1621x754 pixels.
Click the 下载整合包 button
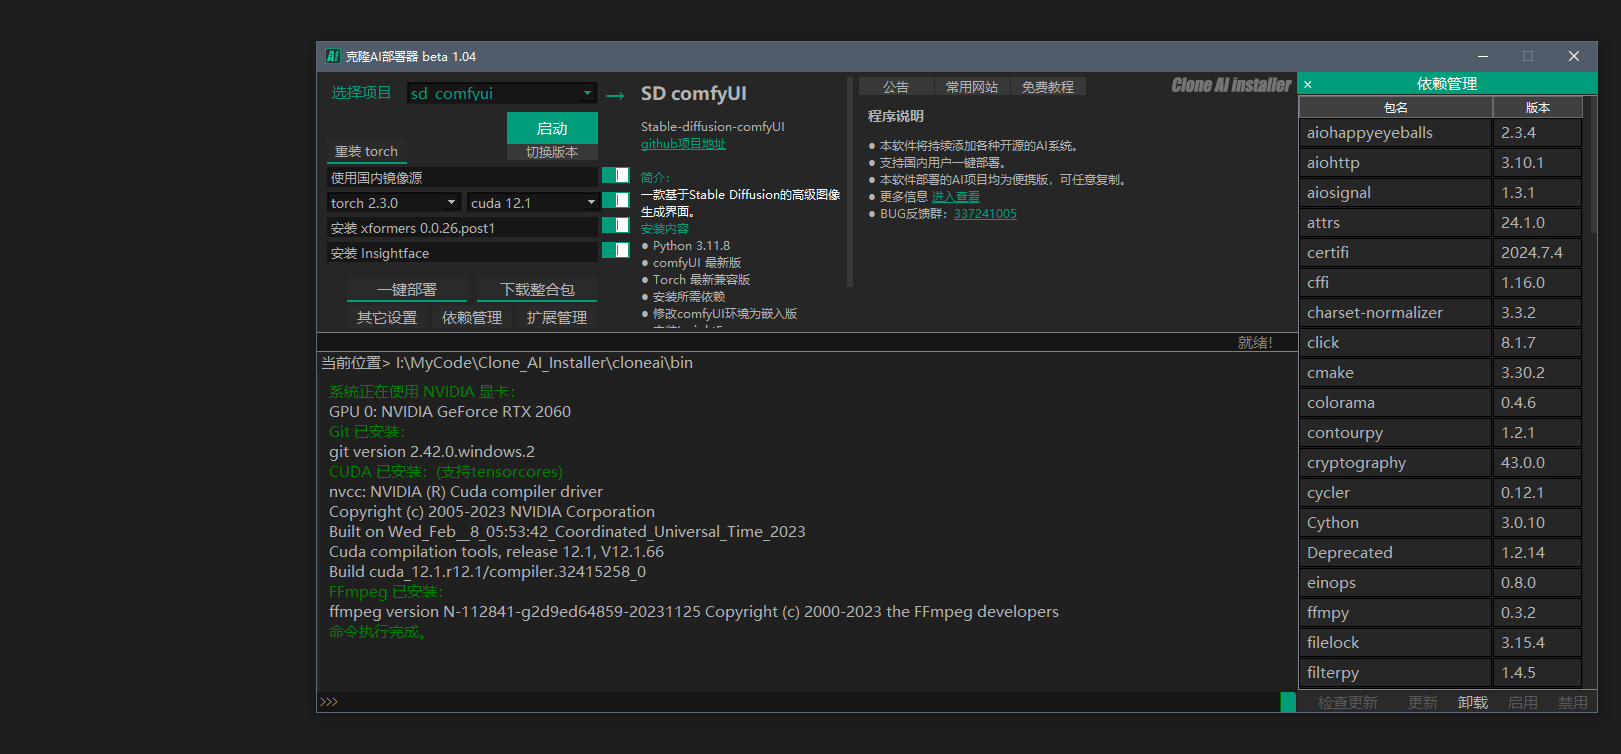(x=537, y=290)
